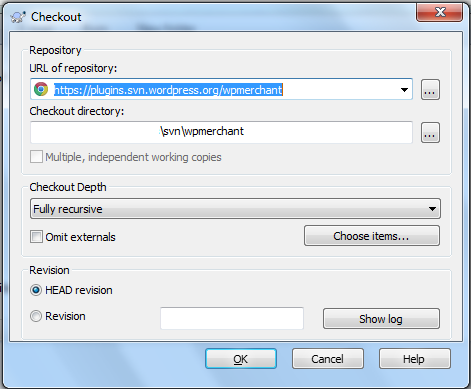Viewport: 473px width, 389px height.
Task: Open the Show log button
Action: 381,319
